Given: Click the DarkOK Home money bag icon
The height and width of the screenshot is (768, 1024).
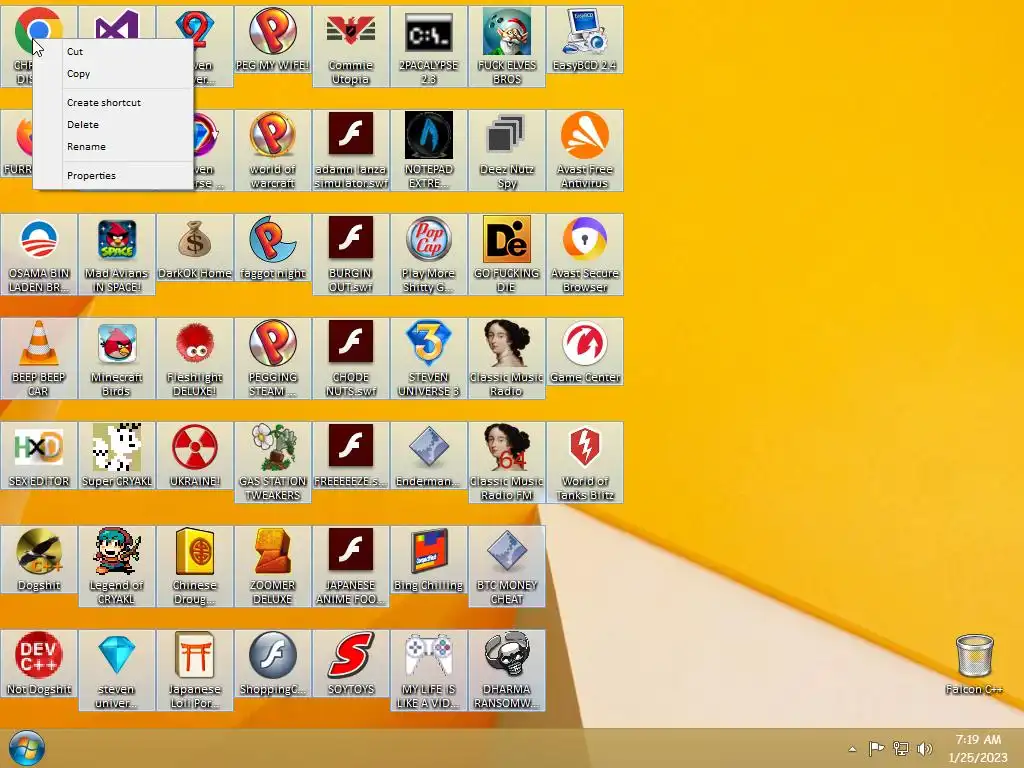Looking at the screenshot, I should [195, 248].
